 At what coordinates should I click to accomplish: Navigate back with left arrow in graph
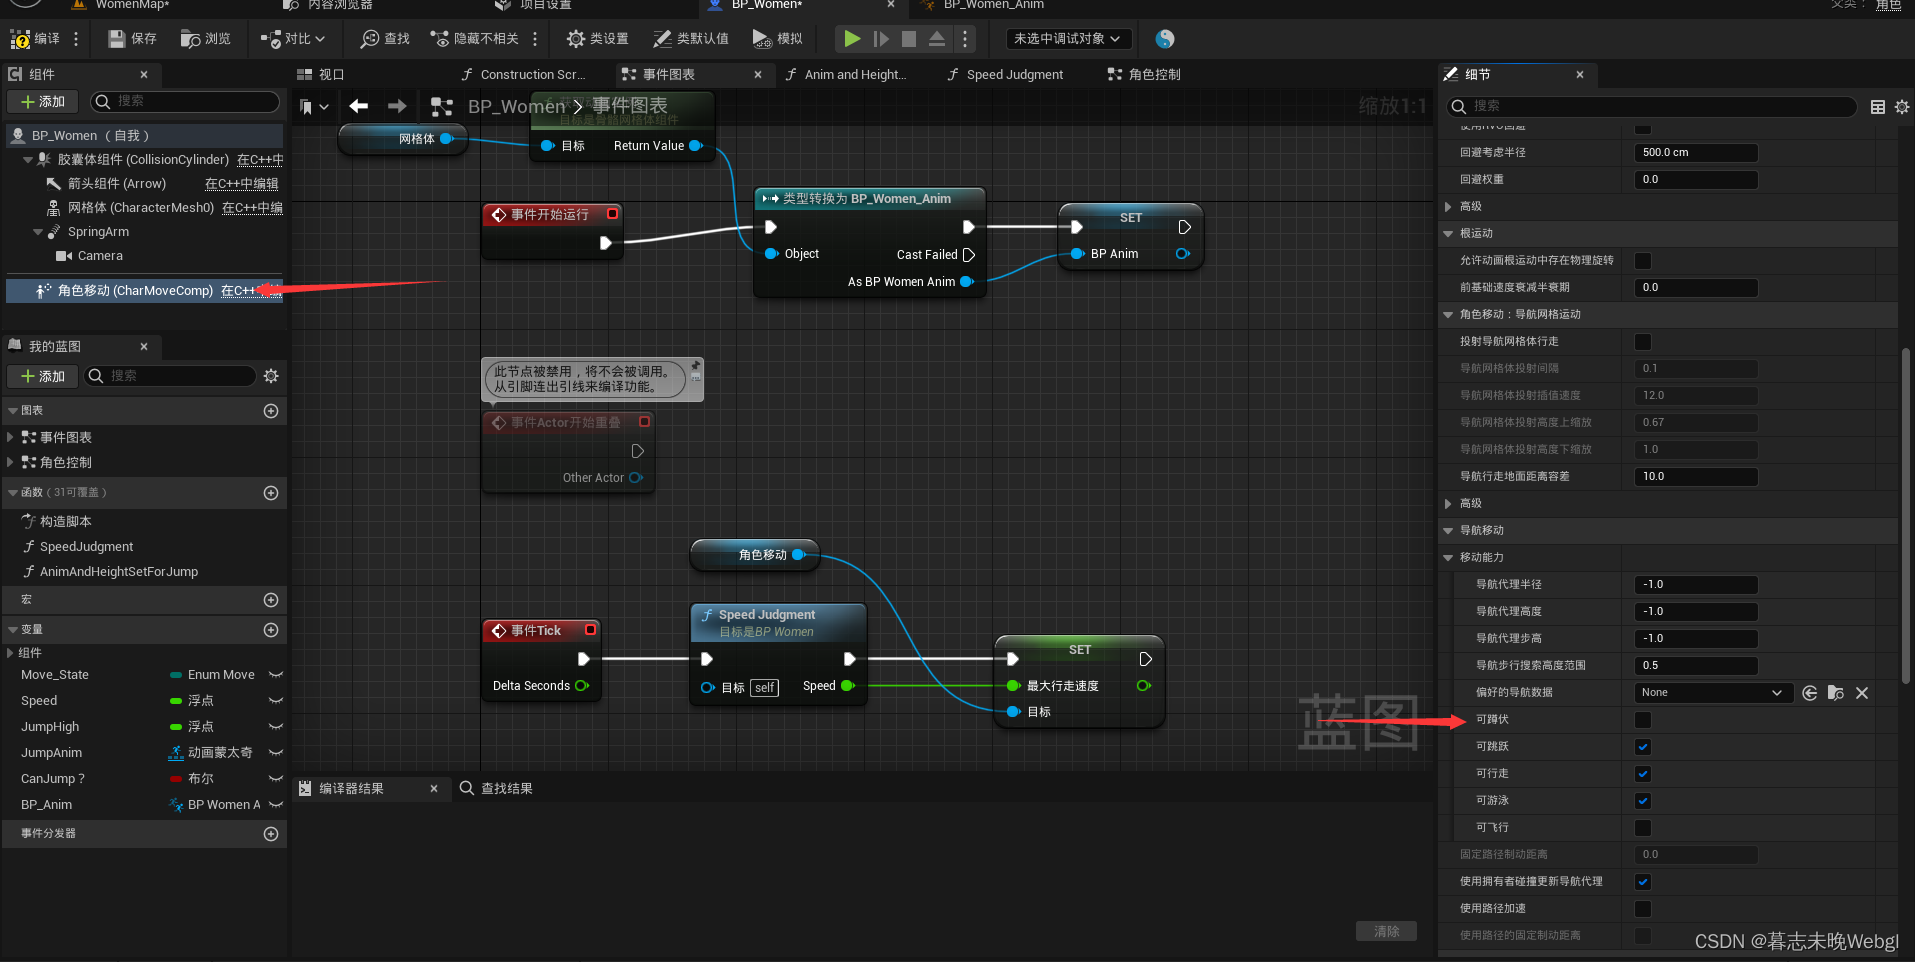coord(359,106)
